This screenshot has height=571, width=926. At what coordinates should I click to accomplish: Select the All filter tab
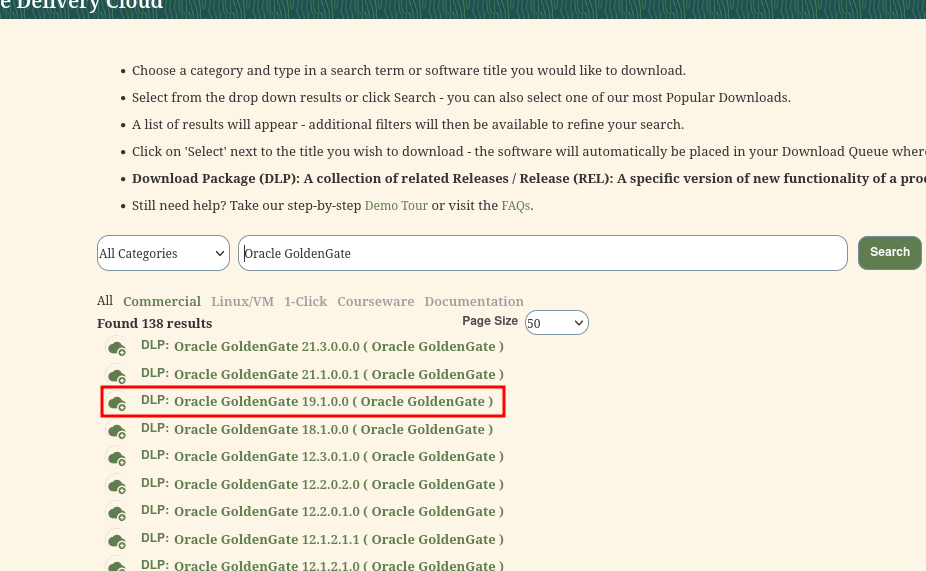[x=105, y=301]
